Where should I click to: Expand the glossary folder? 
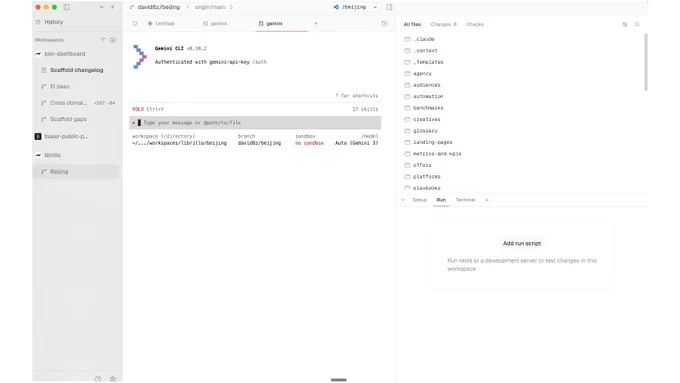point(421,131)
